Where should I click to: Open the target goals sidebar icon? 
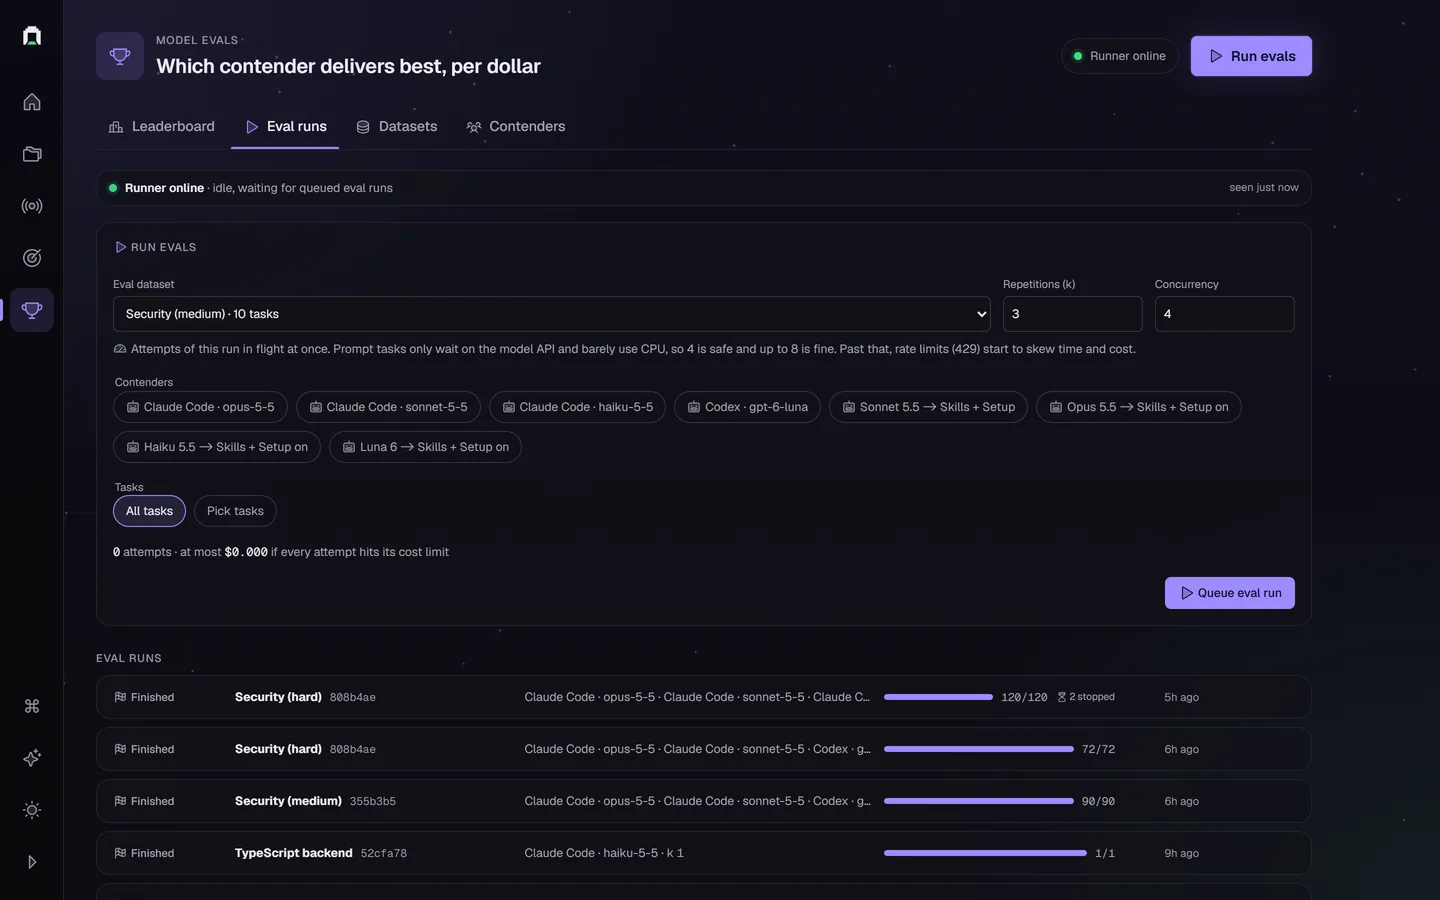pos(32,258)
